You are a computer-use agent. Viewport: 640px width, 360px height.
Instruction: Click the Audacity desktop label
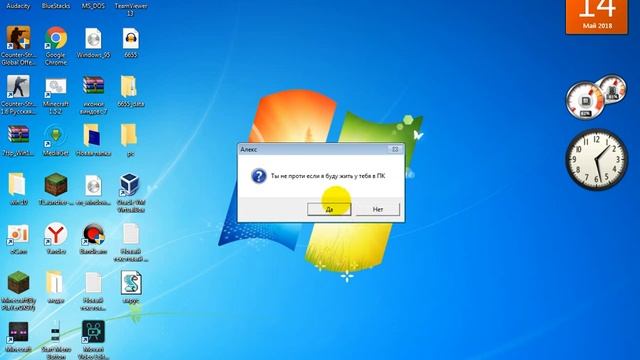(18, 6)
